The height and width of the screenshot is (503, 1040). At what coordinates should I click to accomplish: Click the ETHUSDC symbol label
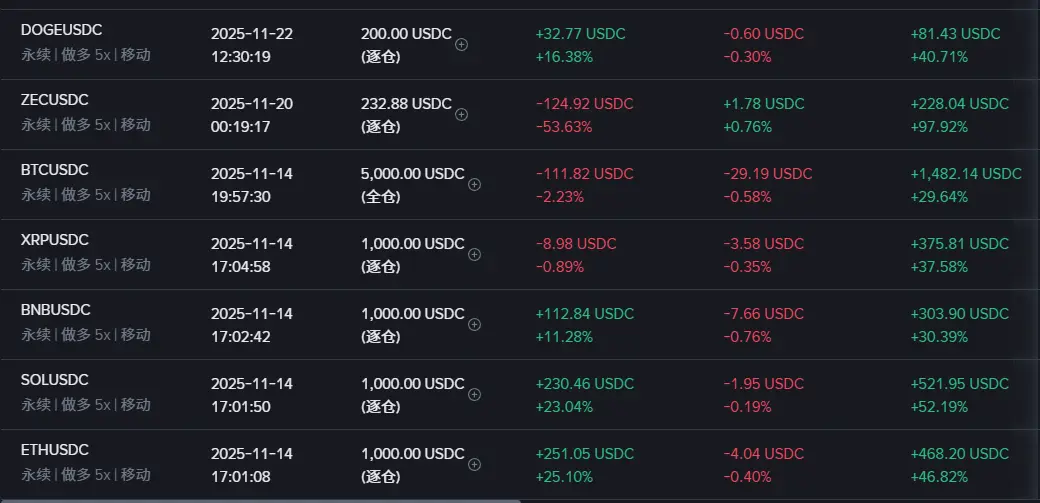tap(55, 450)
